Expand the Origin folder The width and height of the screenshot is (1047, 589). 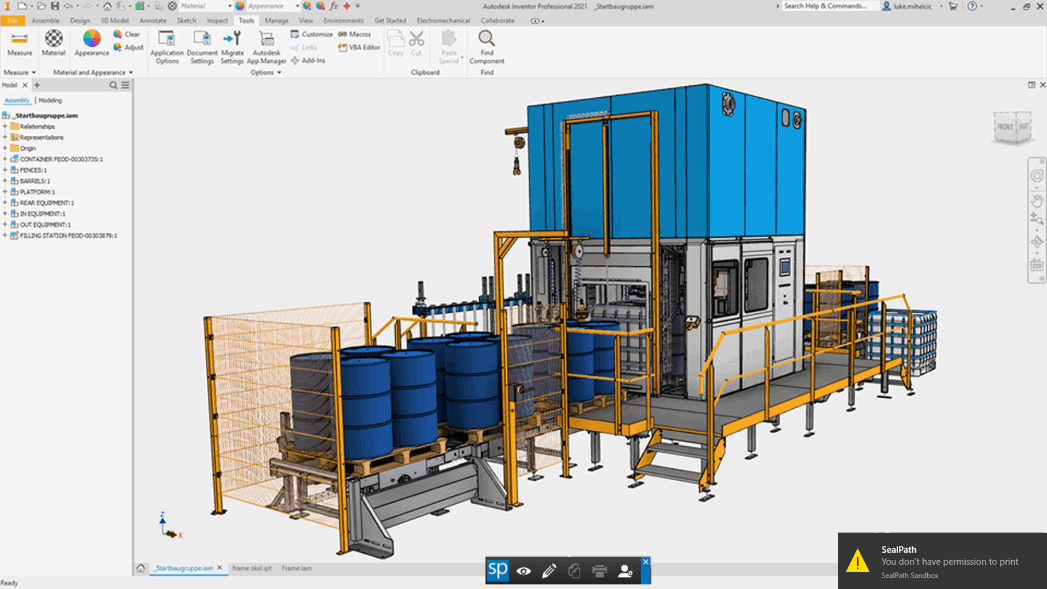(x=6, y=148)
